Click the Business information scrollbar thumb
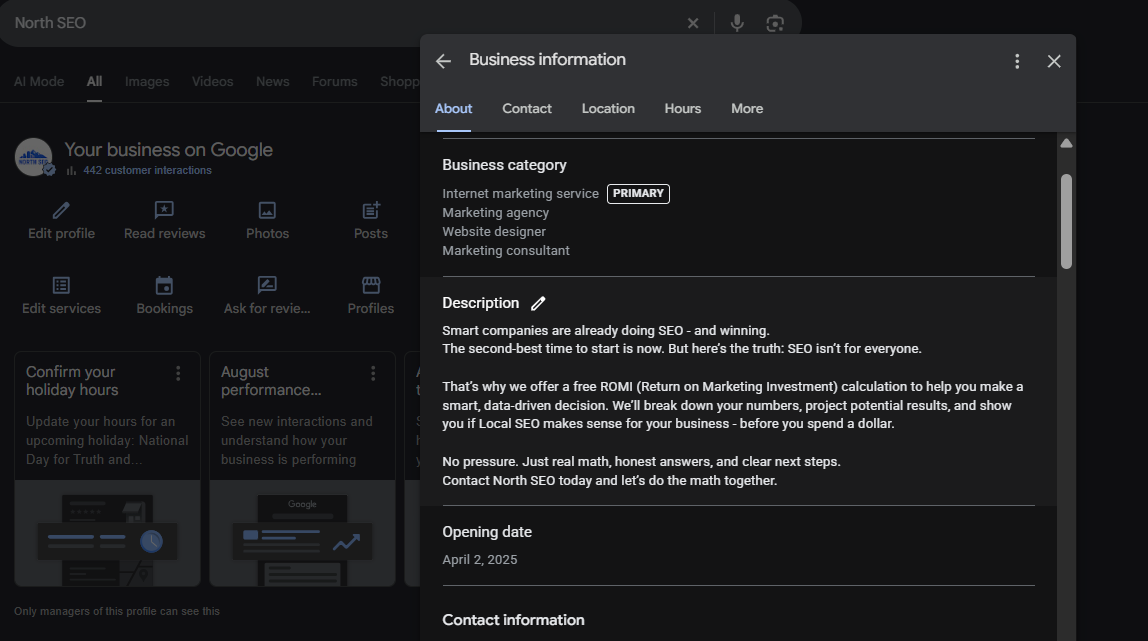1148x641 pixels. [1066, 221]
